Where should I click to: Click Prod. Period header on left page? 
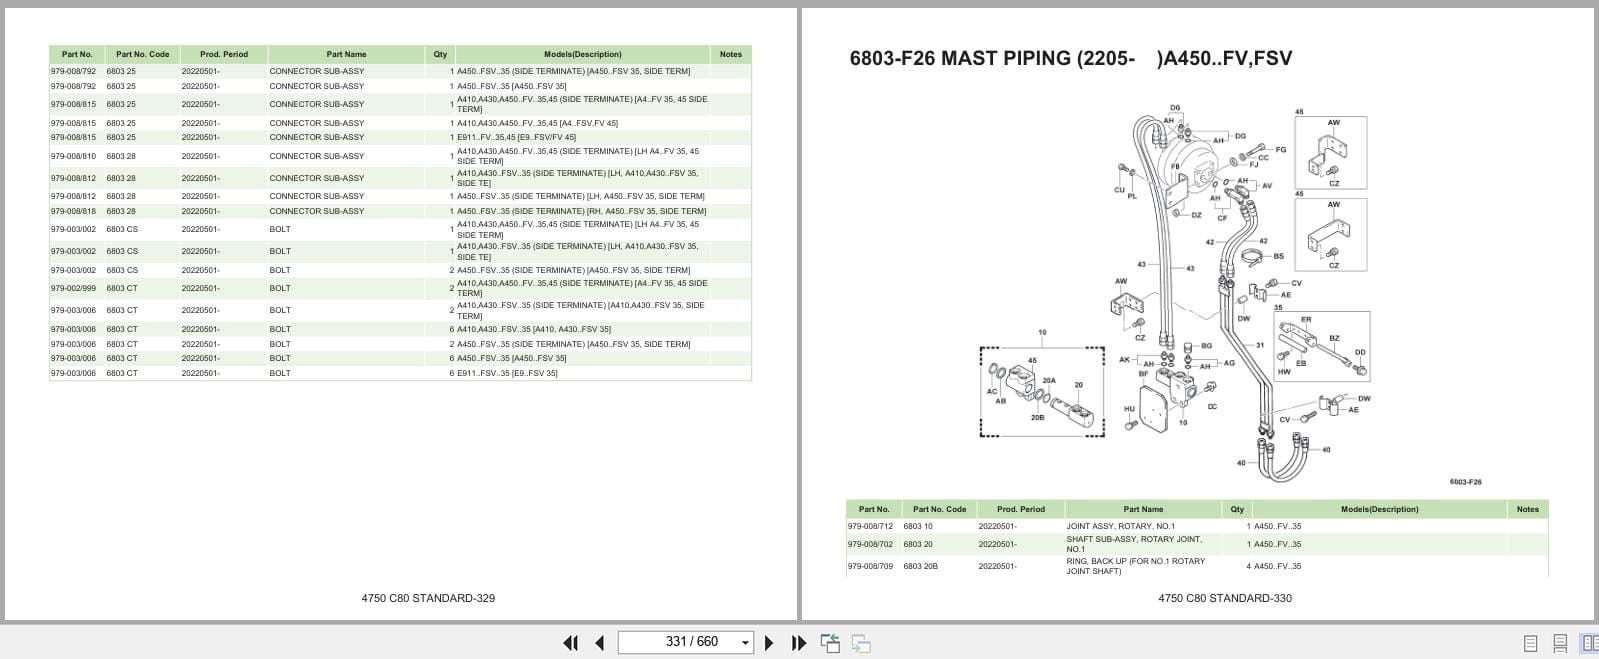pyautogui.click(x=224, y=54)
